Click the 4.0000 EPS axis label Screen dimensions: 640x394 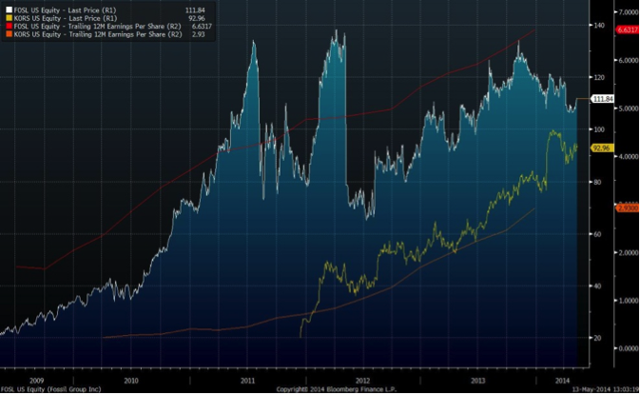tap(629, 156)
